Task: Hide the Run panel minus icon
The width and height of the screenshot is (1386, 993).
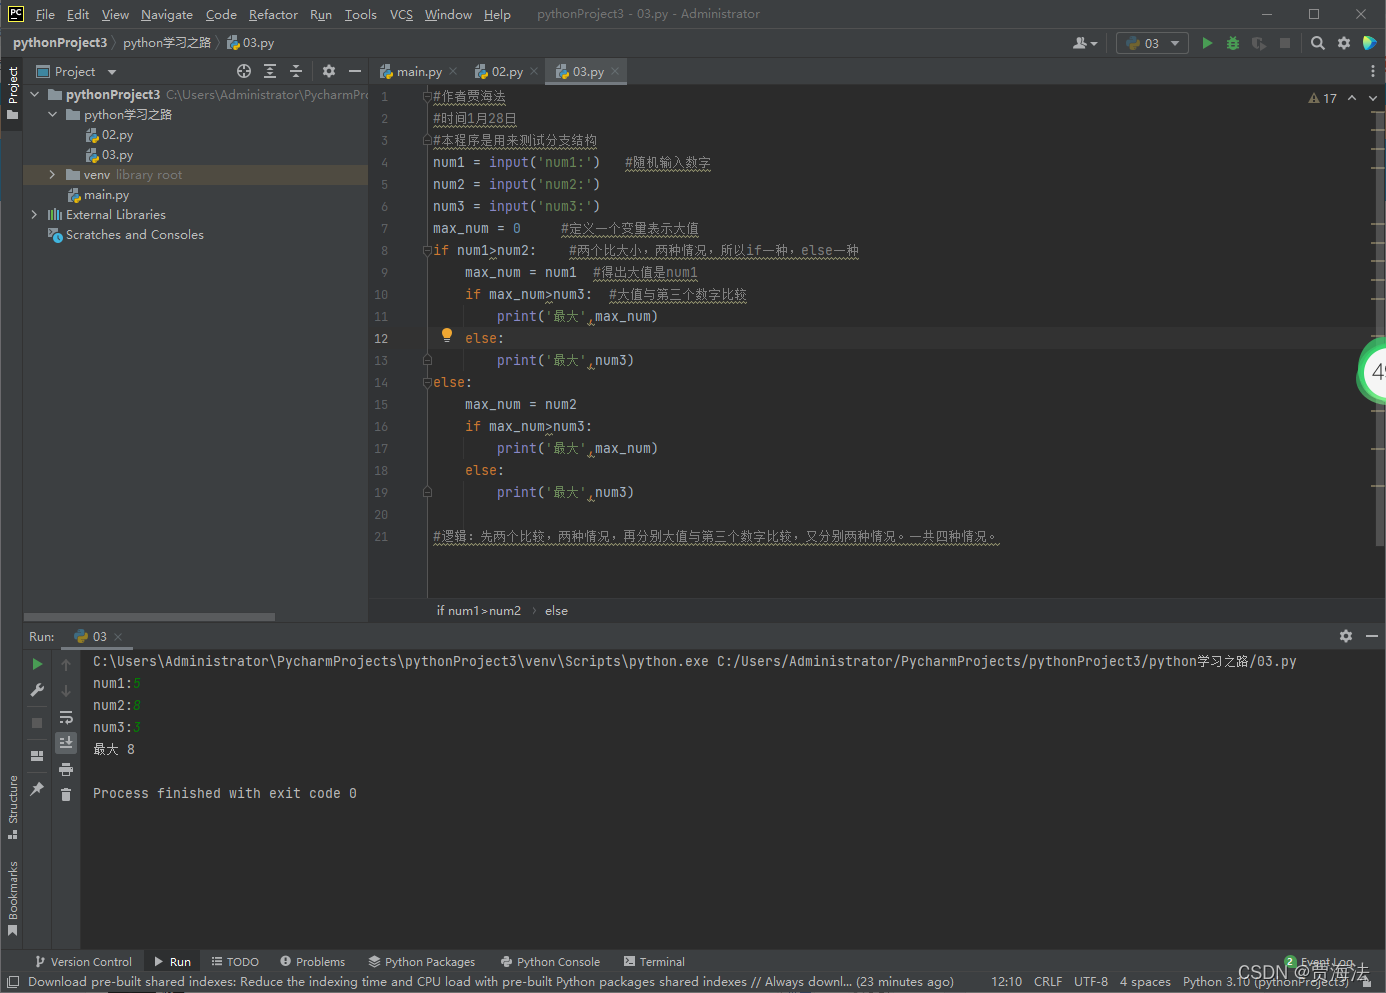Action: click(x=1372, y=636)
